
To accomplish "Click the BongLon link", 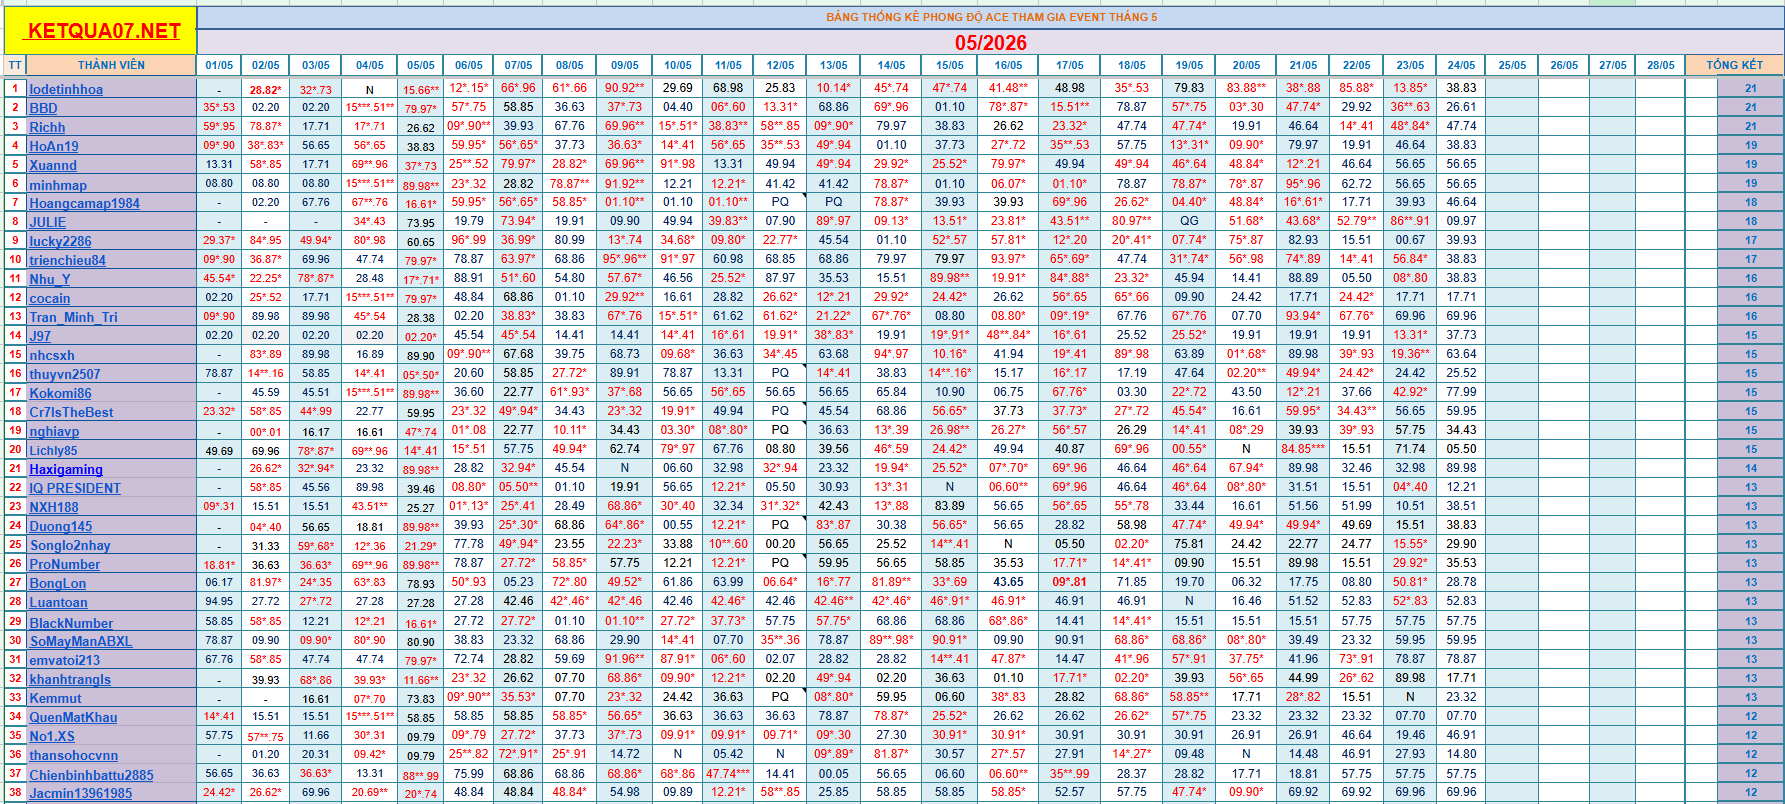I will 57,583.
